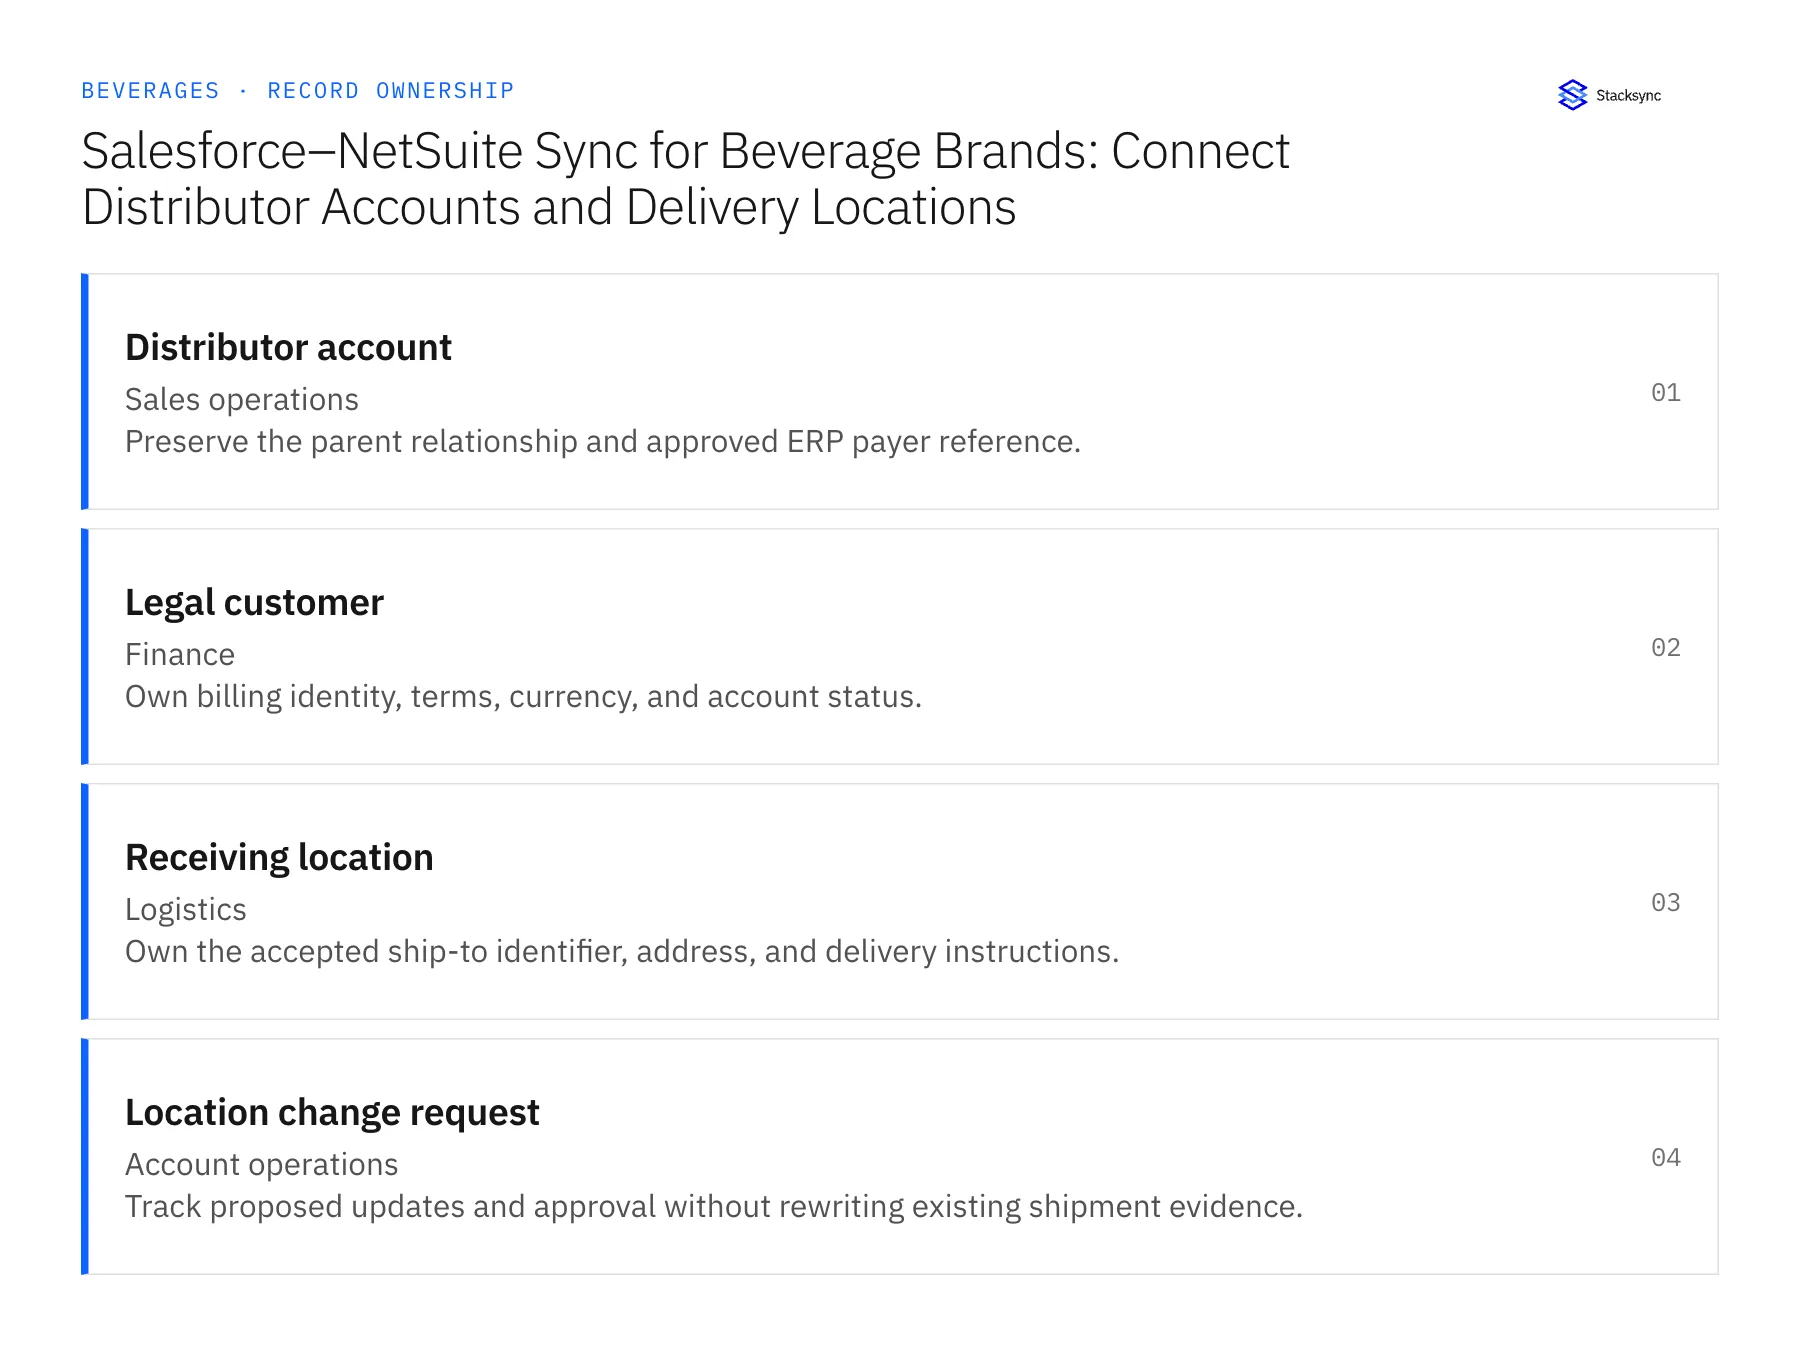The height and width of the screenshot is (1350, 1800).
Task: Open the 'Location change request' card heading
Action: click(332, 1113)
